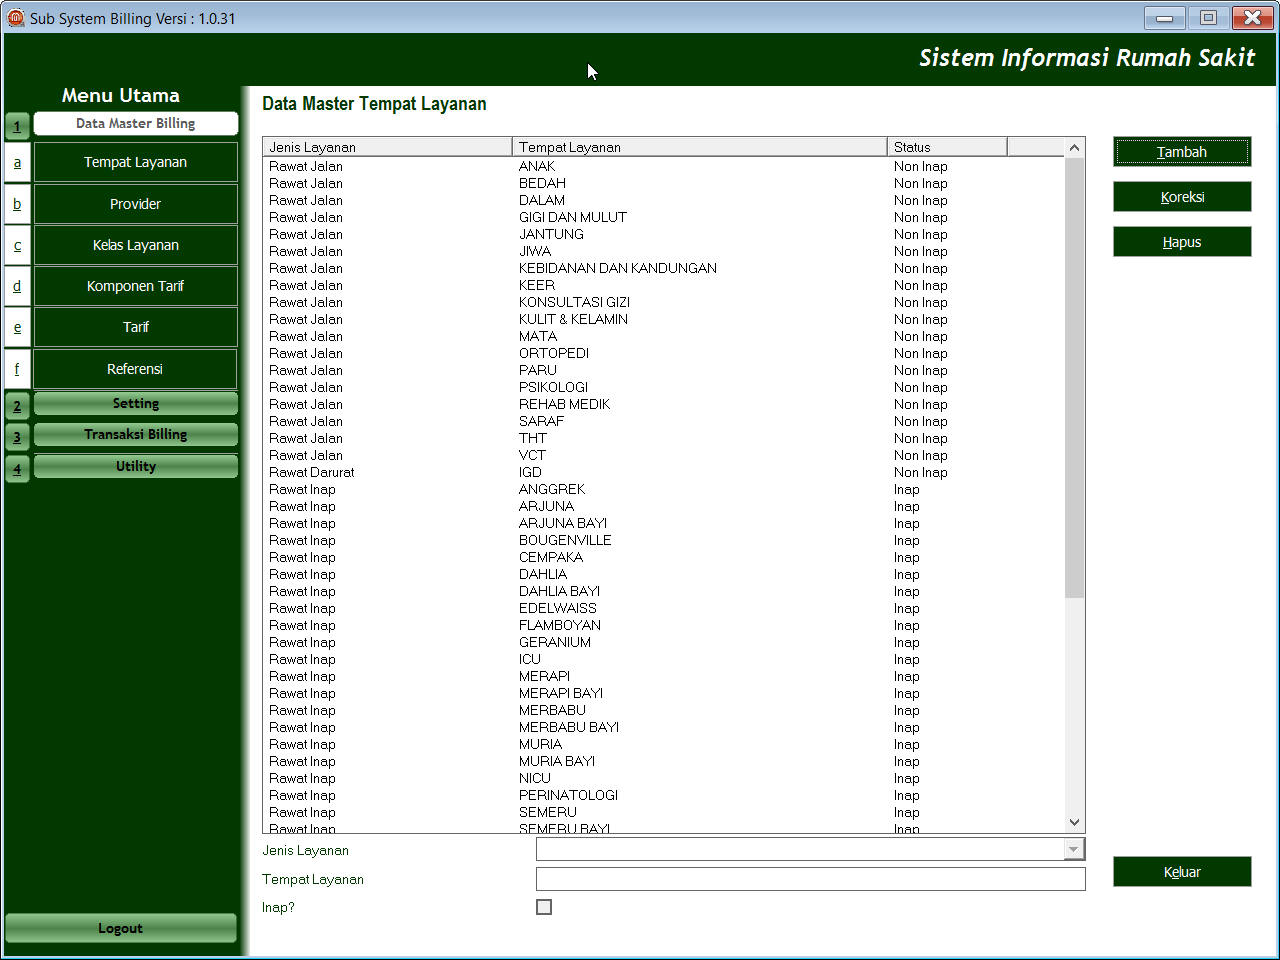The width and height of the screenshot is (1280, 960).
Task: Click shortcut tab number 4
Action: [17, 469]
